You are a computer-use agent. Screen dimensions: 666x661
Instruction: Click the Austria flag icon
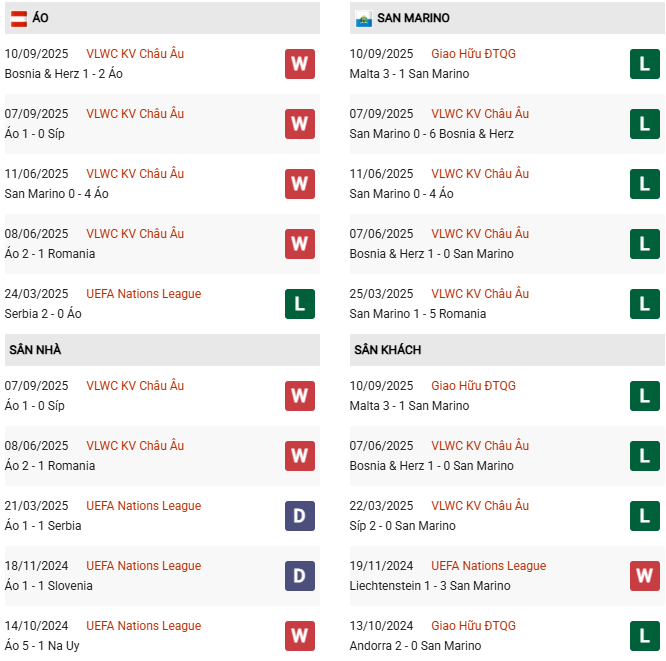(x=18, y=18)
